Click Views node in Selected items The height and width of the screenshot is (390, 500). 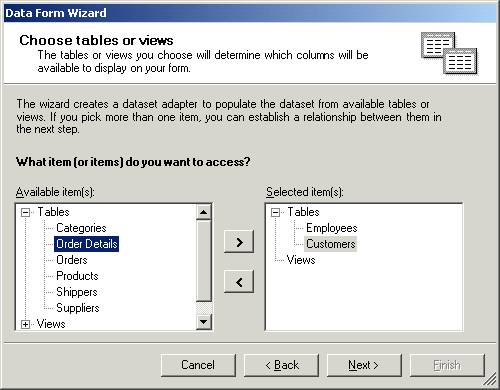point(301,260)
